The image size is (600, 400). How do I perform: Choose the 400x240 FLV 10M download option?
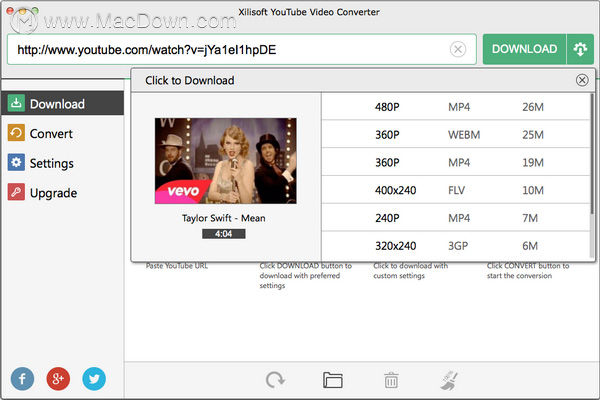456,190
